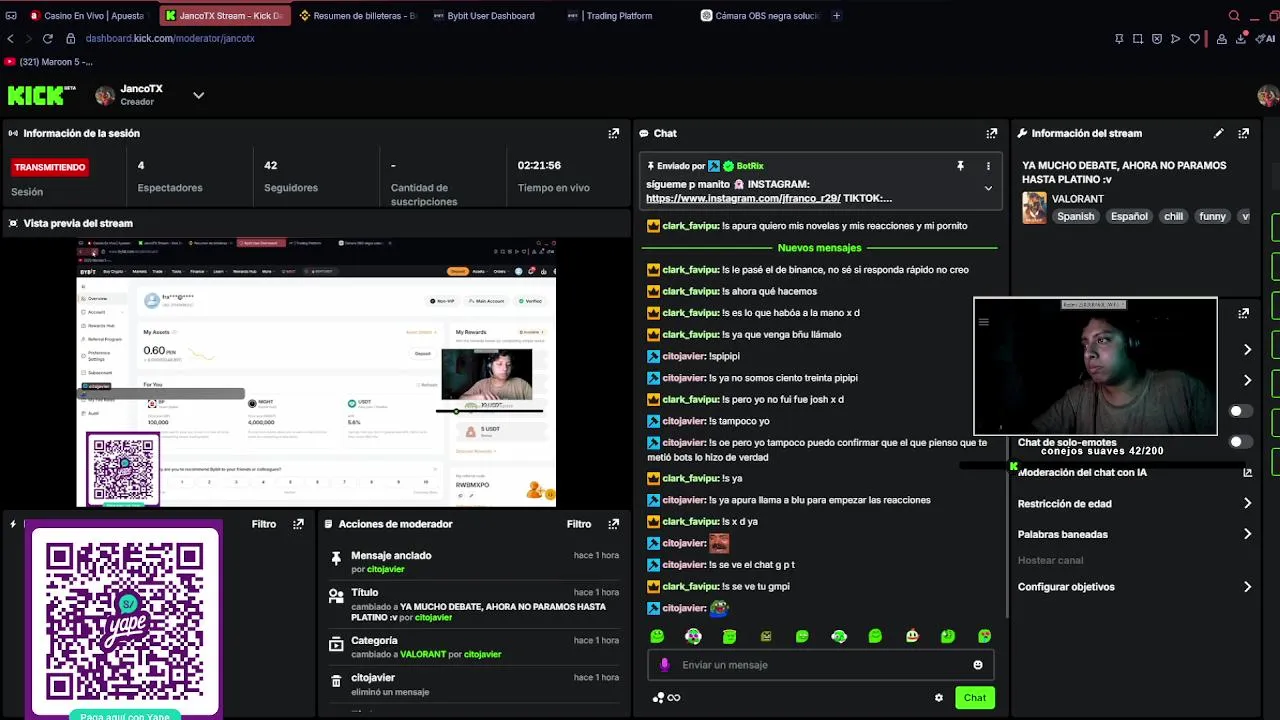1280x720 pixels.
Task: Open the browser player triangle icon
Action: click(x=1175, y=39)
